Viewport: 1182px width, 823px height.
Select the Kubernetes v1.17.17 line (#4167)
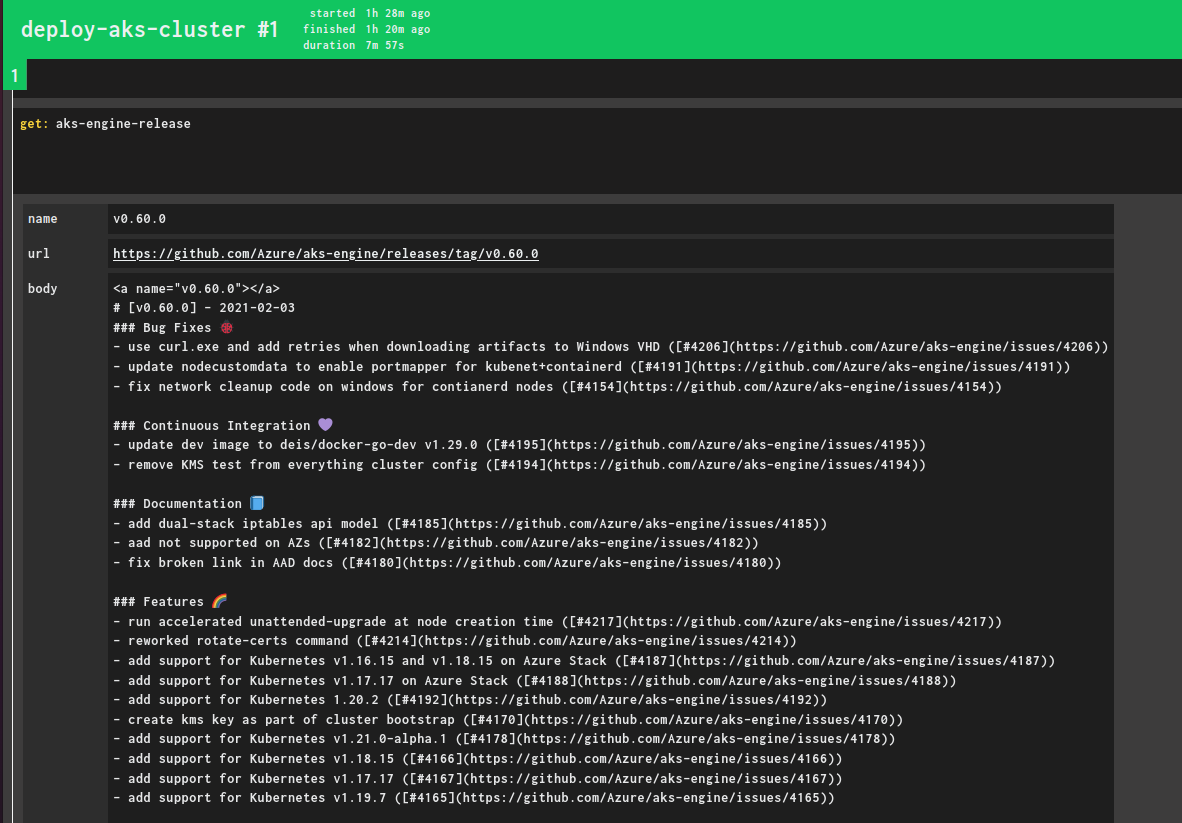coord(478,778)
